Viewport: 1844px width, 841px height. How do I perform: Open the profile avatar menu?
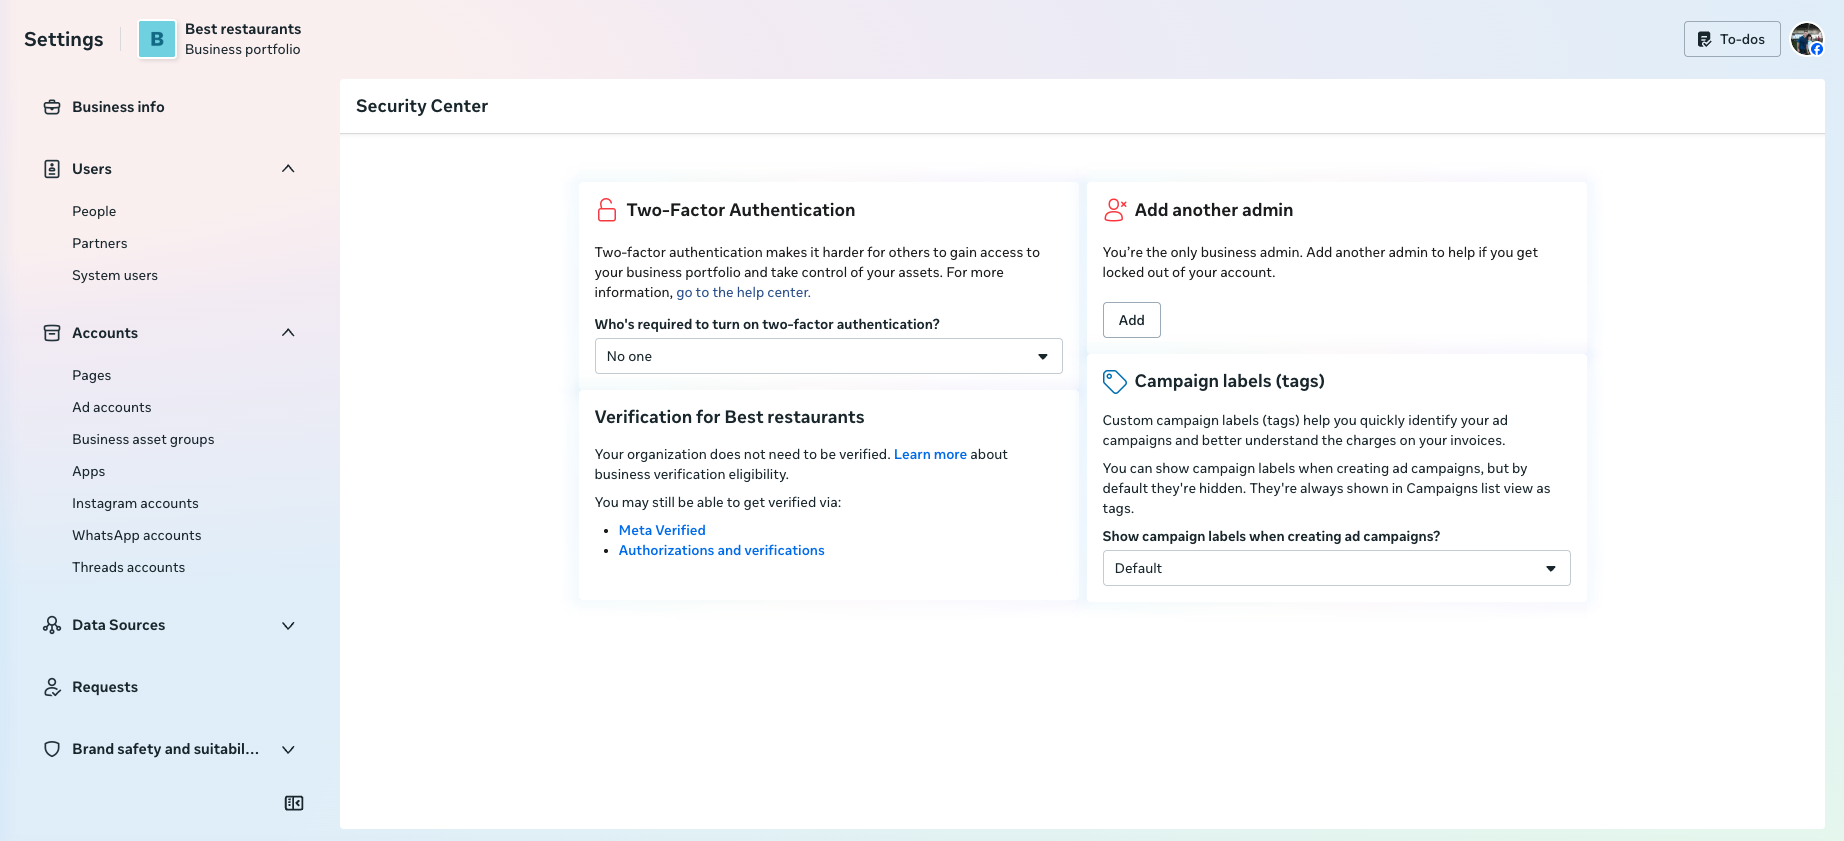[x=1806, y=39]
